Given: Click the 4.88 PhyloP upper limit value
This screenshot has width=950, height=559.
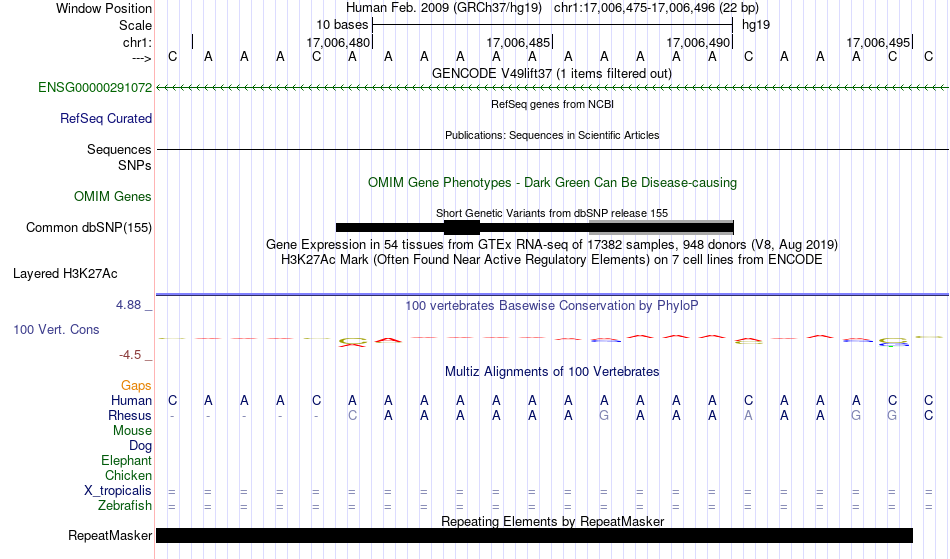Looking at the screenshot, I should pos(129,305).
